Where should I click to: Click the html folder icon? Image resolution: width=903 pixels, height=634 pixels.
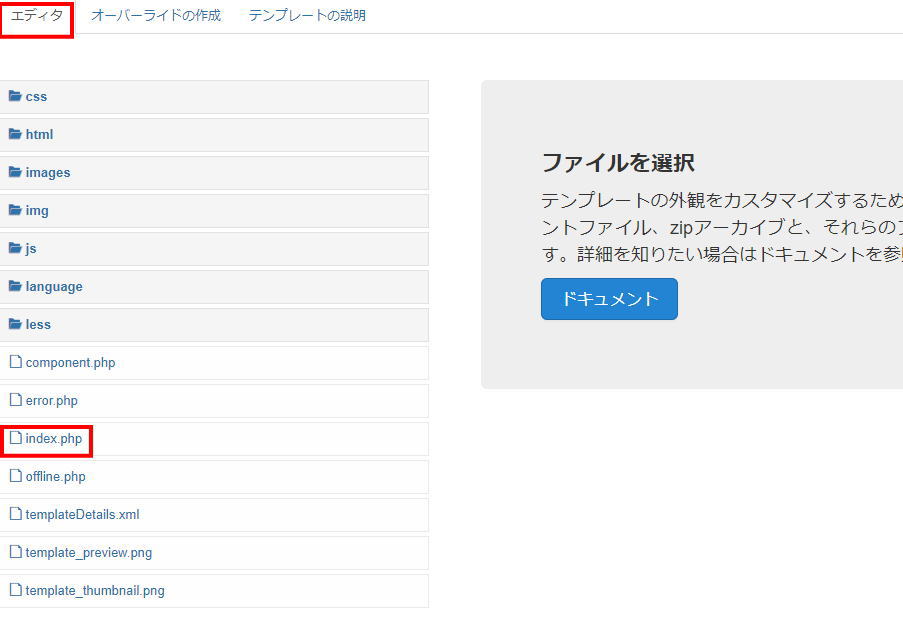[15, 134]
